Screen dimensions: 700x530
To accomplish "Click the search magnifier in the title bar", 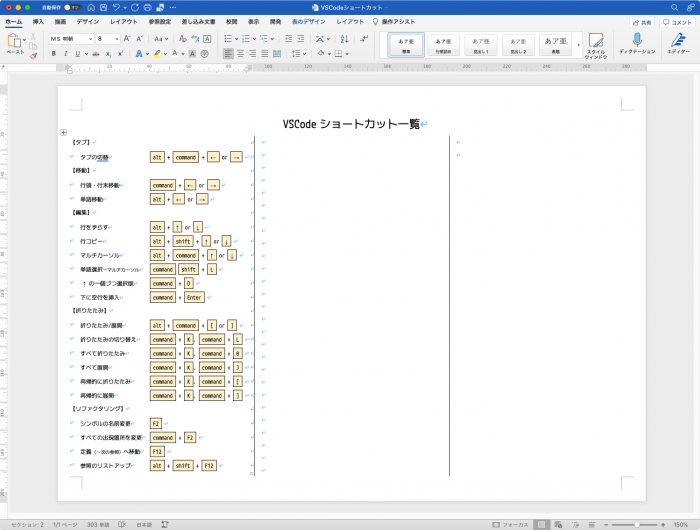I will 675,7.
